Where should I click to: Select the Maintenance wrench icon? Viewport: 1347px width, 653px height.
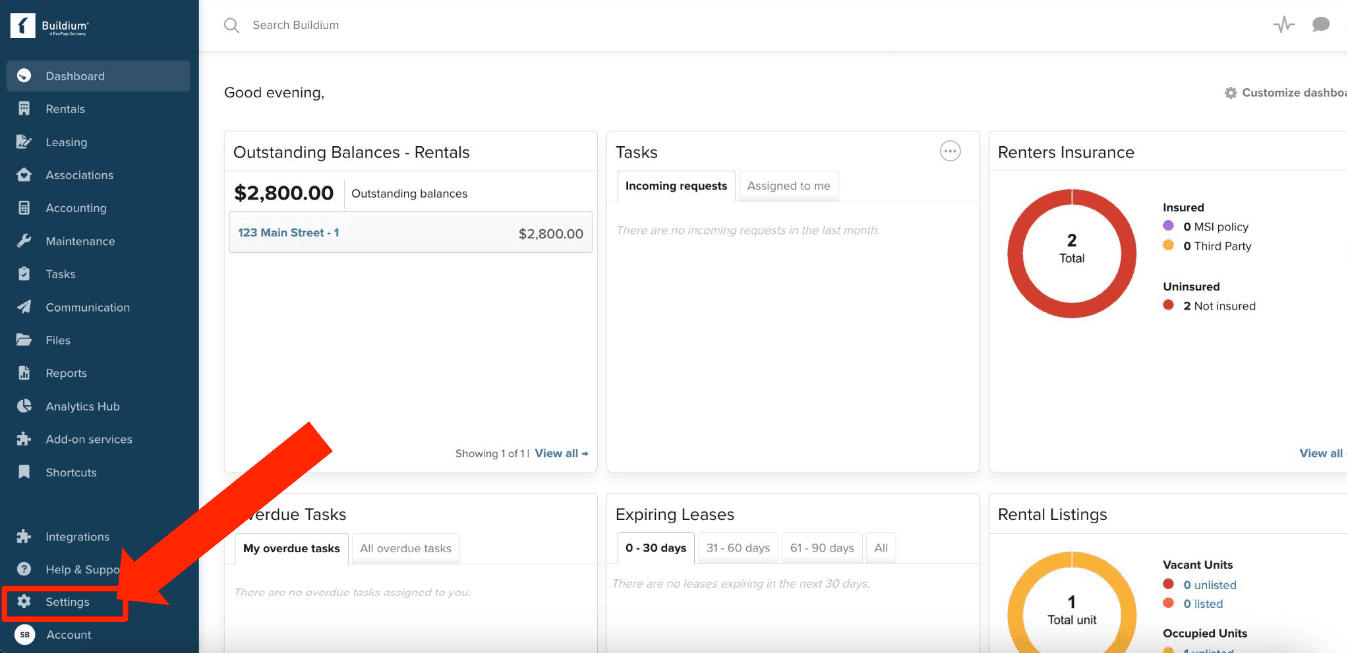(24, 241)
